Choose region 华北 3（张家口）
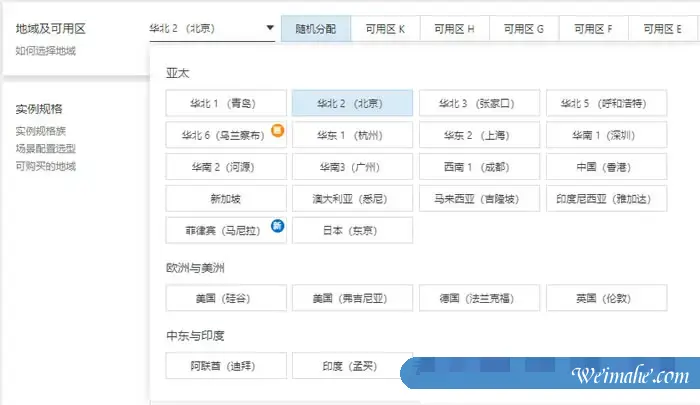Viewport: 700px width, 405px height. click(x=479, y=103)
